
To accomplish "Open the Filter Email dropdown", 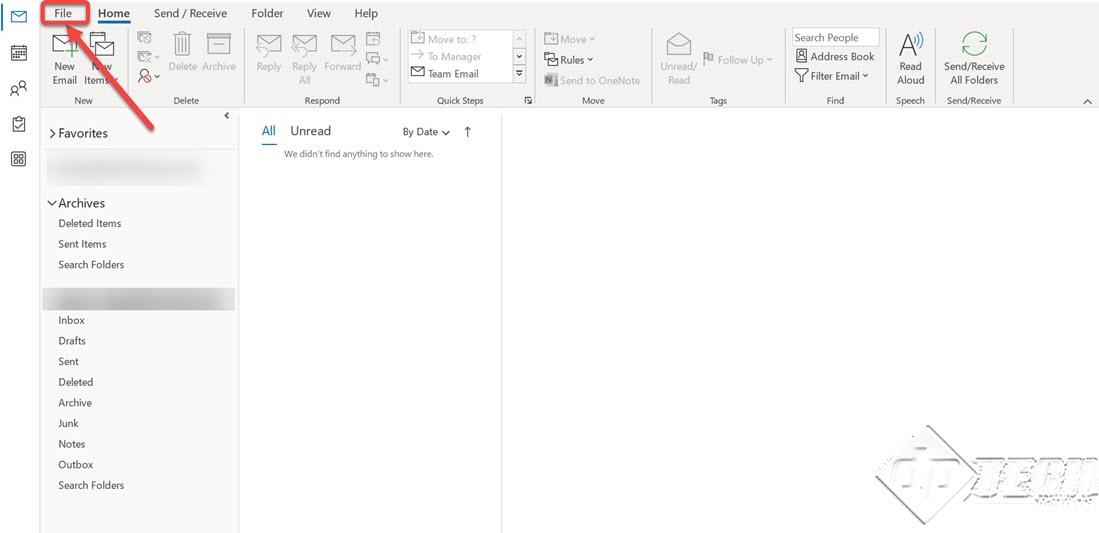I will pyautogui.click(x=832, y=76).
